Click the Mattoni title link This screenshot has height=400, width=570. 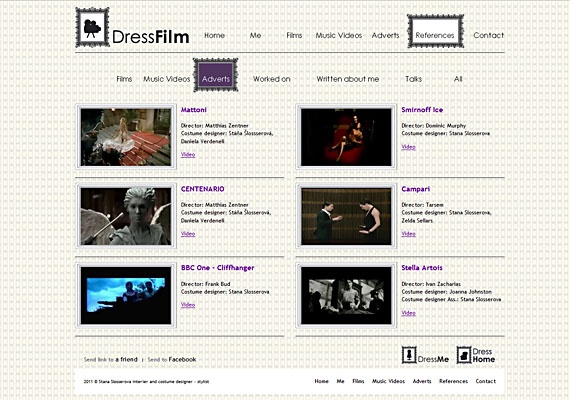coord(193,110)
